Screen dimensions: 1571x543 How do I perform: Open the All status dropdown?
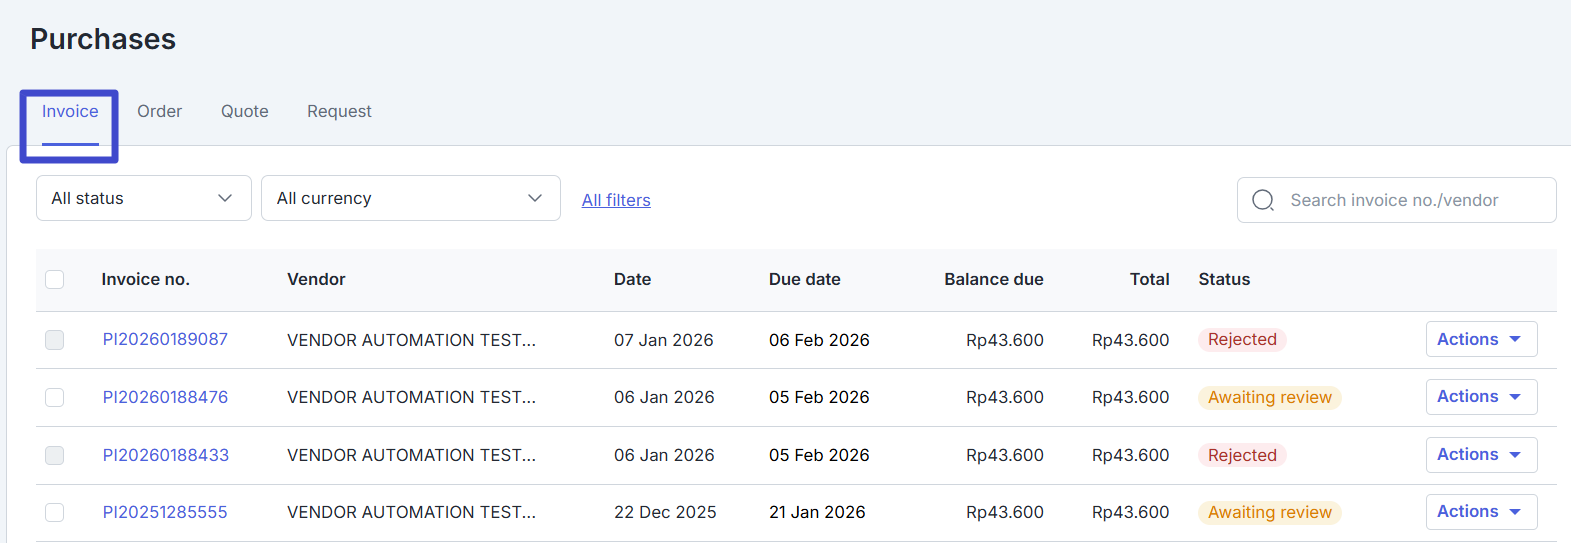143,198
